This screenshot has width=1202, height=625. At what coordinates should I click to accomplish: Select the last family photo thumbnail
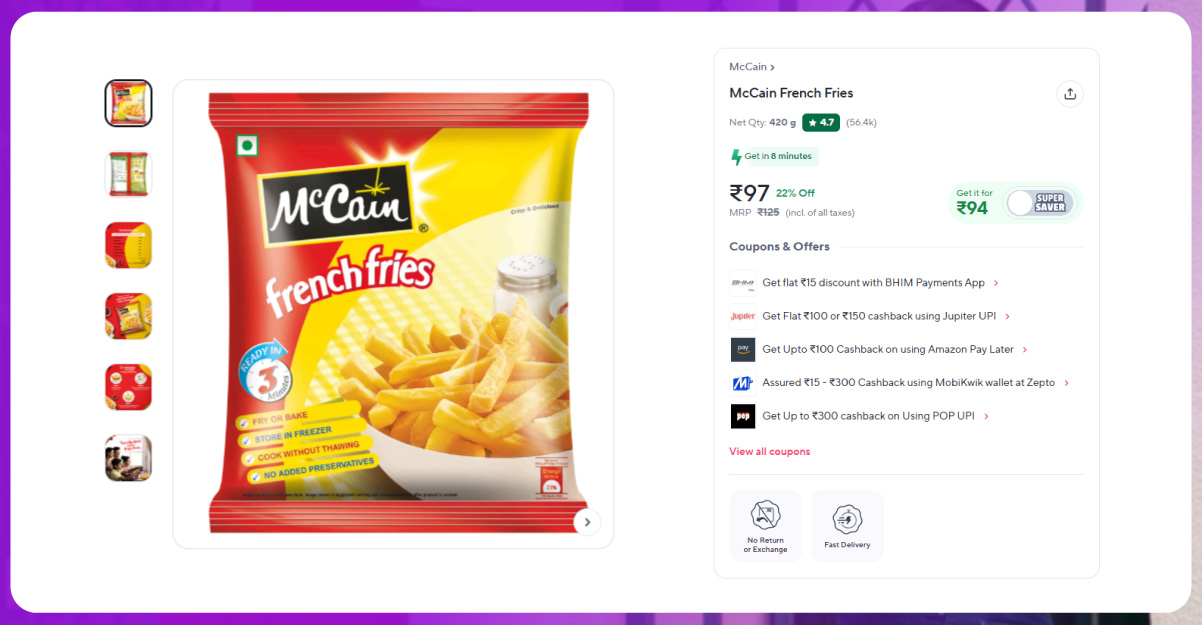pos(128,458)
